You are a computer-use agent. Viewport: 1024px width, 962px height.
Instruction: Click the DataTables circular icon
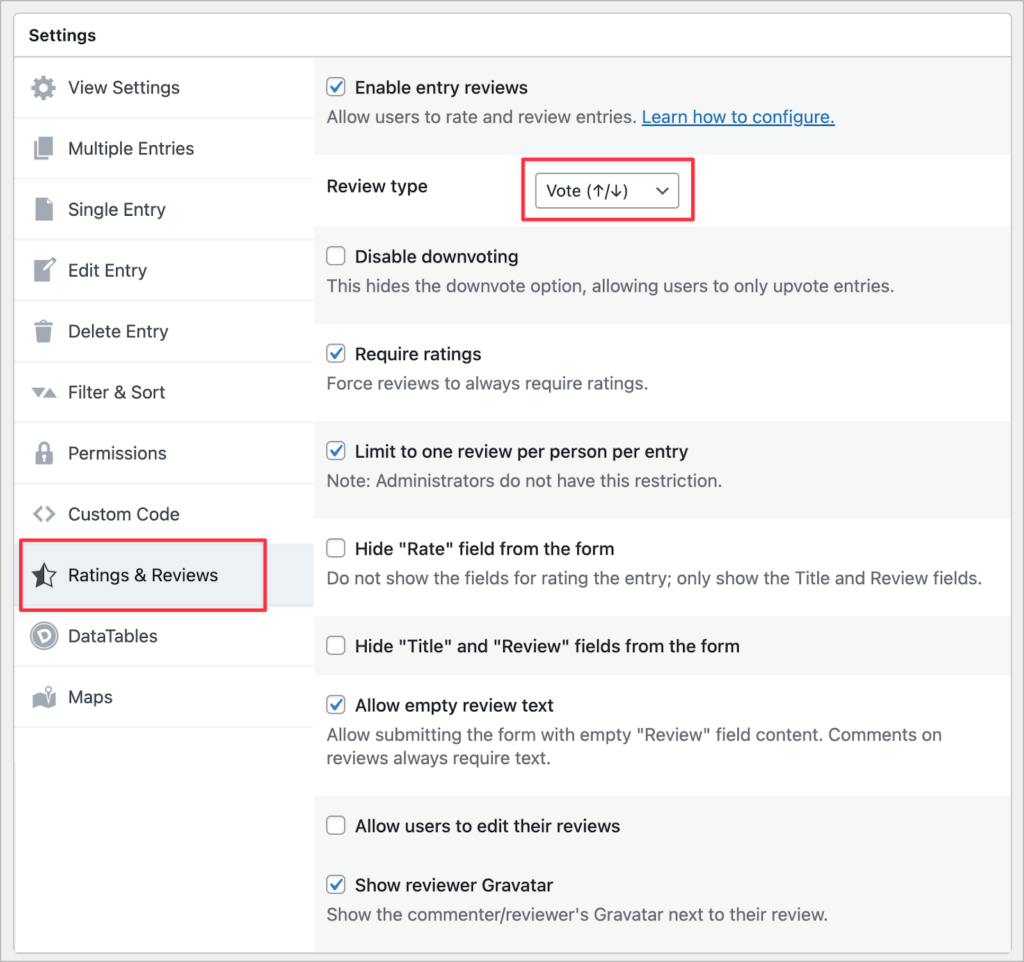[x=44, y=635]
